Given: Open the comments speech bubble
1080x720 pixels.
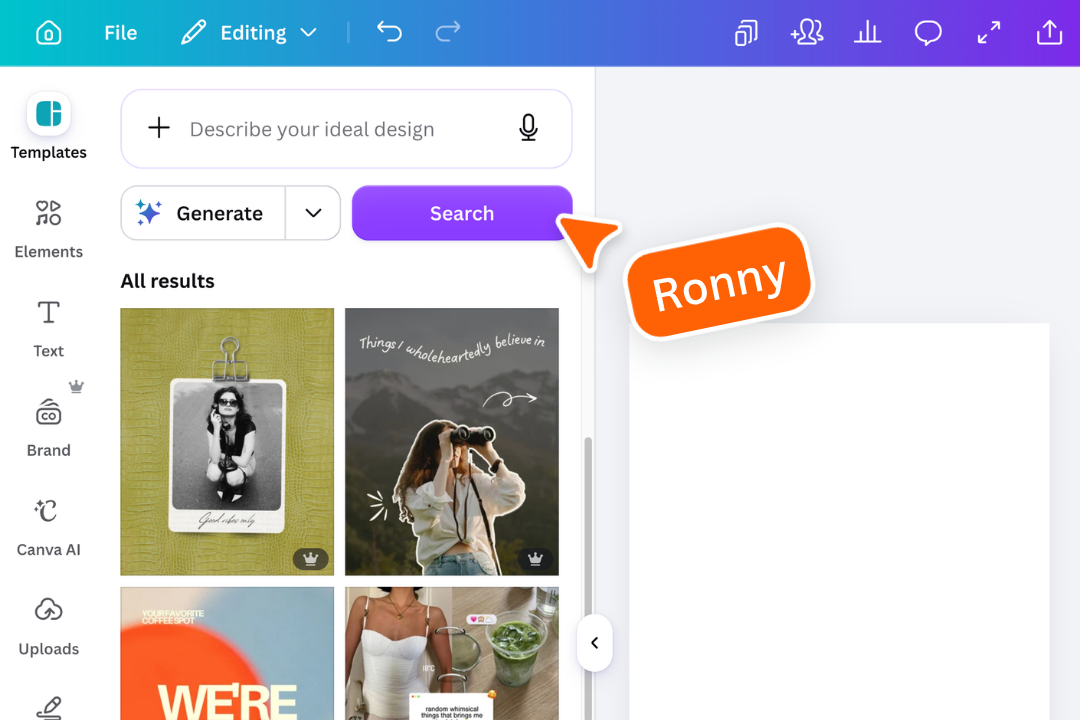Looking at the screenshot, I should coord(928,32).
